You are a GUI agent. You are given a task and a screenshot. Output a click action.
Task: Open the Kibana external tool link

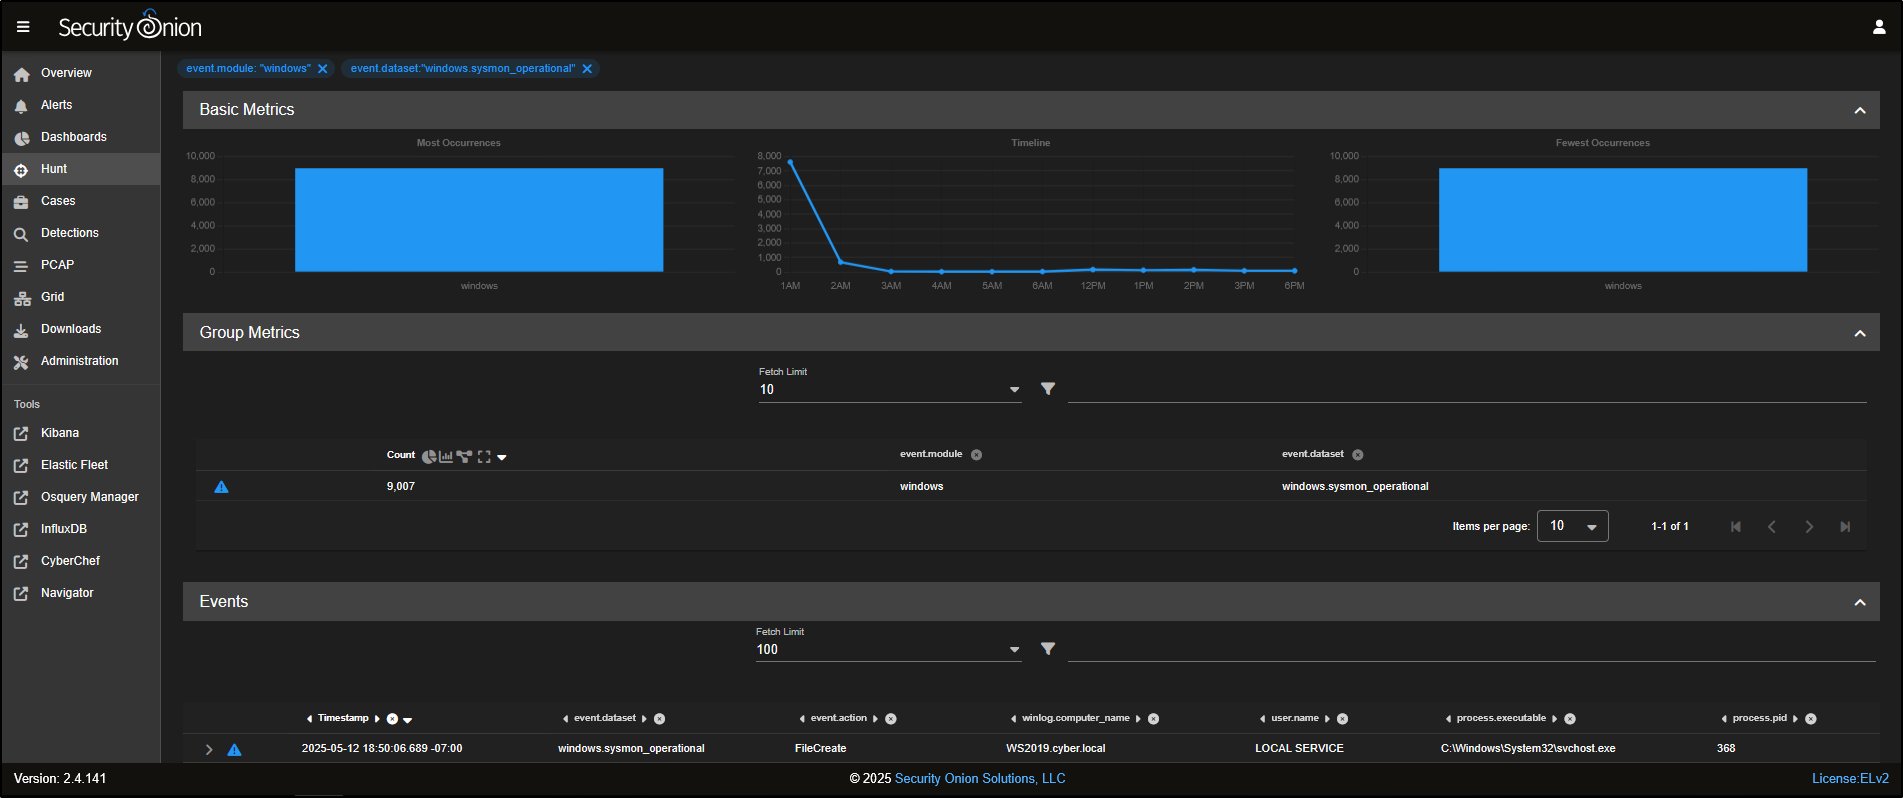[60, 433]
